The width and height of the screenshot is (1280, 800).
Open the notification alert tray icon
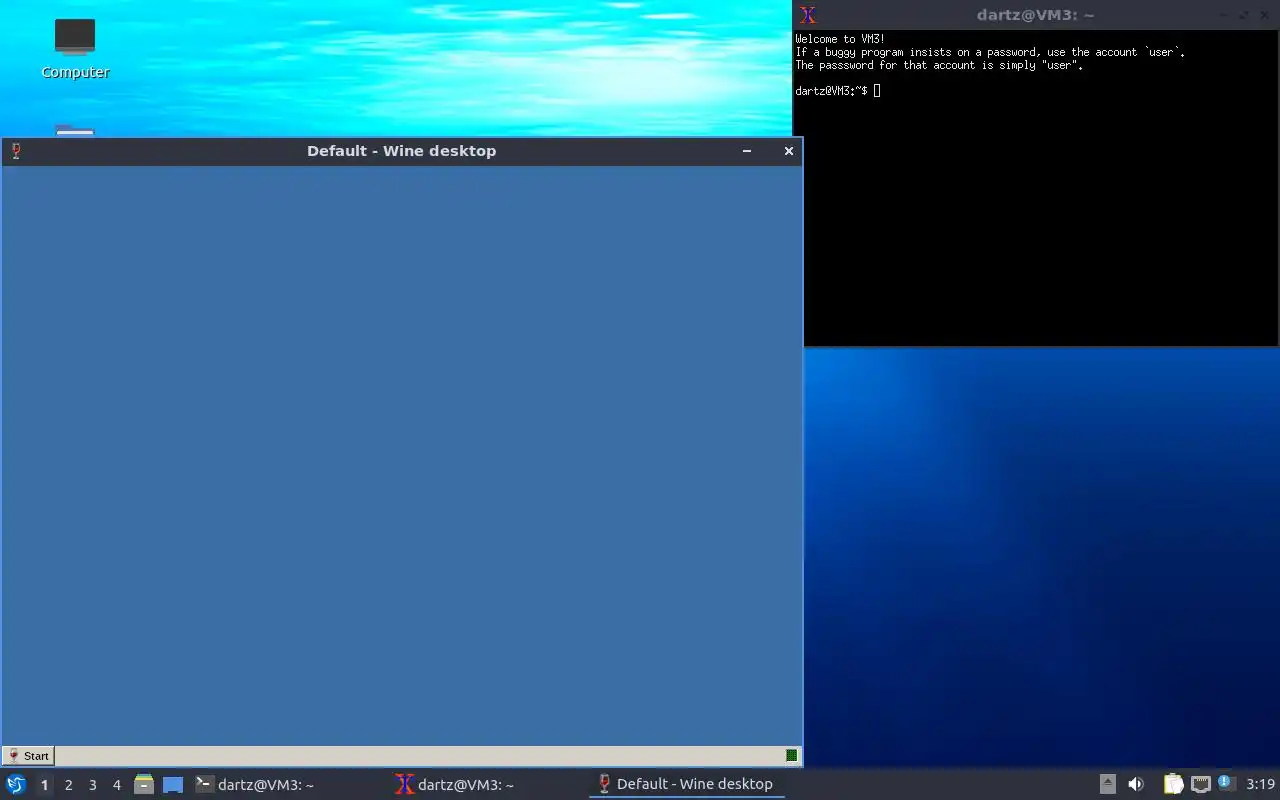[x=1226, y=783]
